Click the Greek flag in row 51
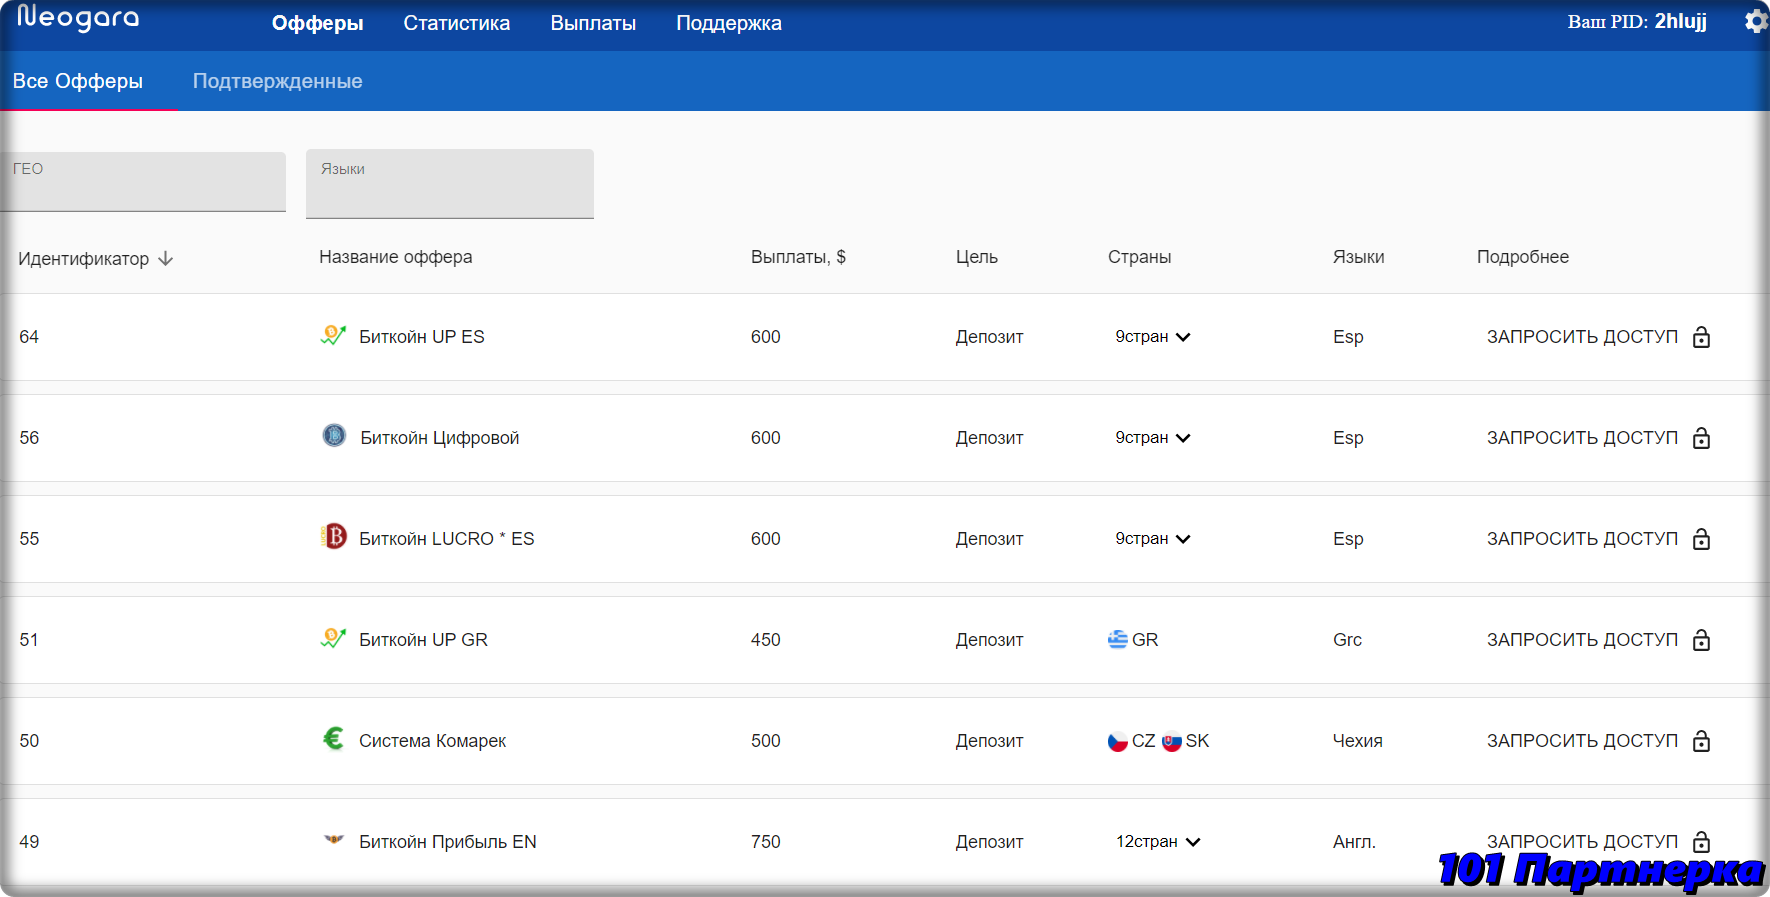The width and height of the screenshot is (1770, 897). (x=1118, y=639)
